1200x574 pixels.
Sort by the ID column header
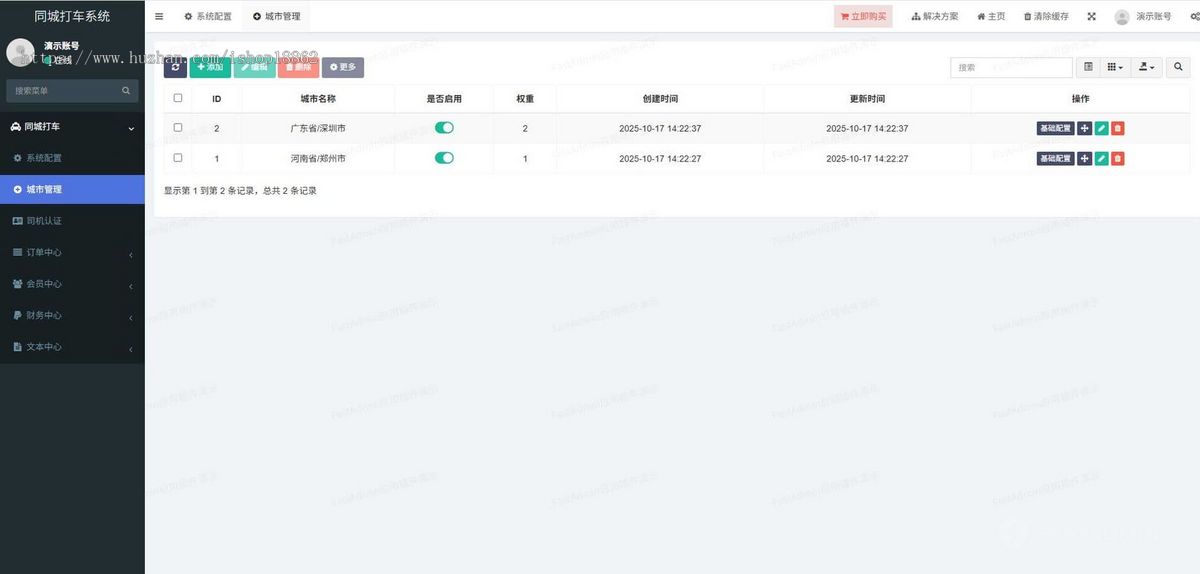[216, 99]
